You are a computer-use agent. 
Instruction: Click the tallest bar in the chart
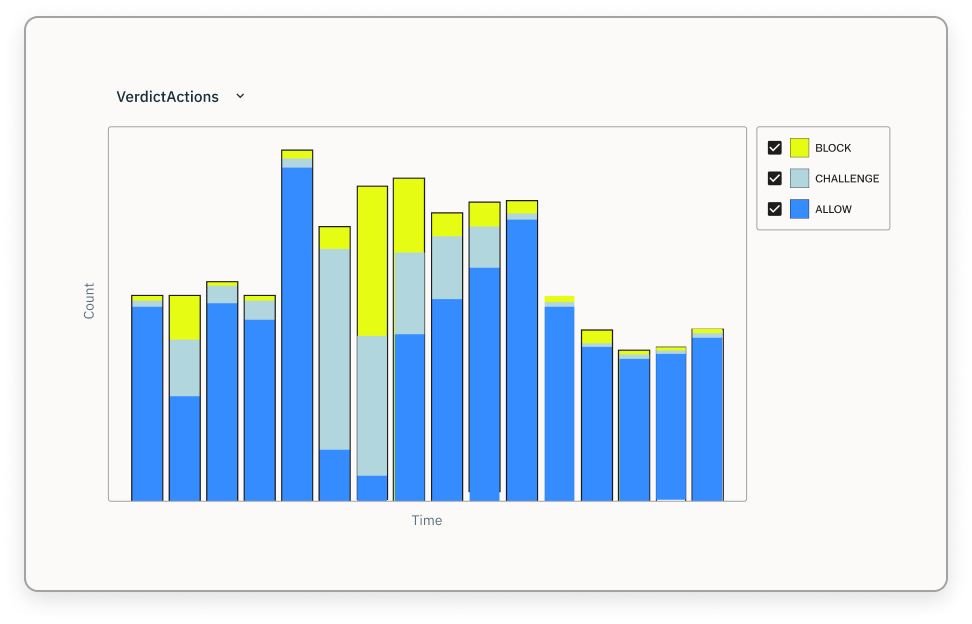(x=296, y=320)
